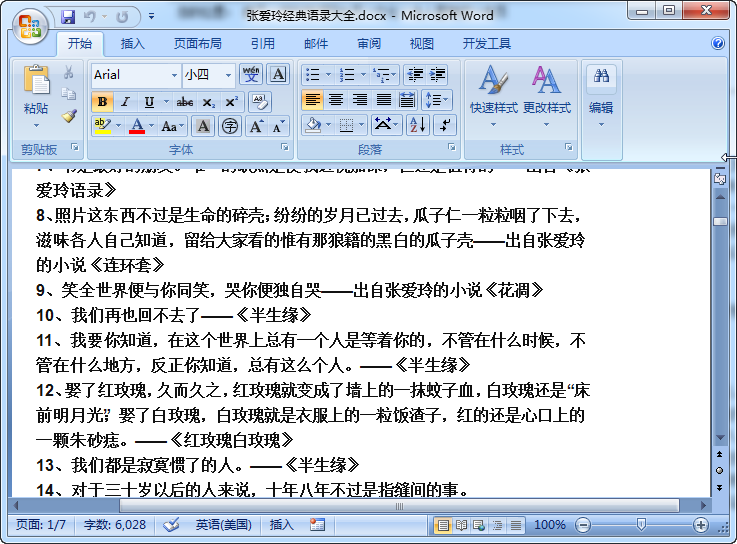Undo the last action
737x544 pixels.
[x=89, y=17]
